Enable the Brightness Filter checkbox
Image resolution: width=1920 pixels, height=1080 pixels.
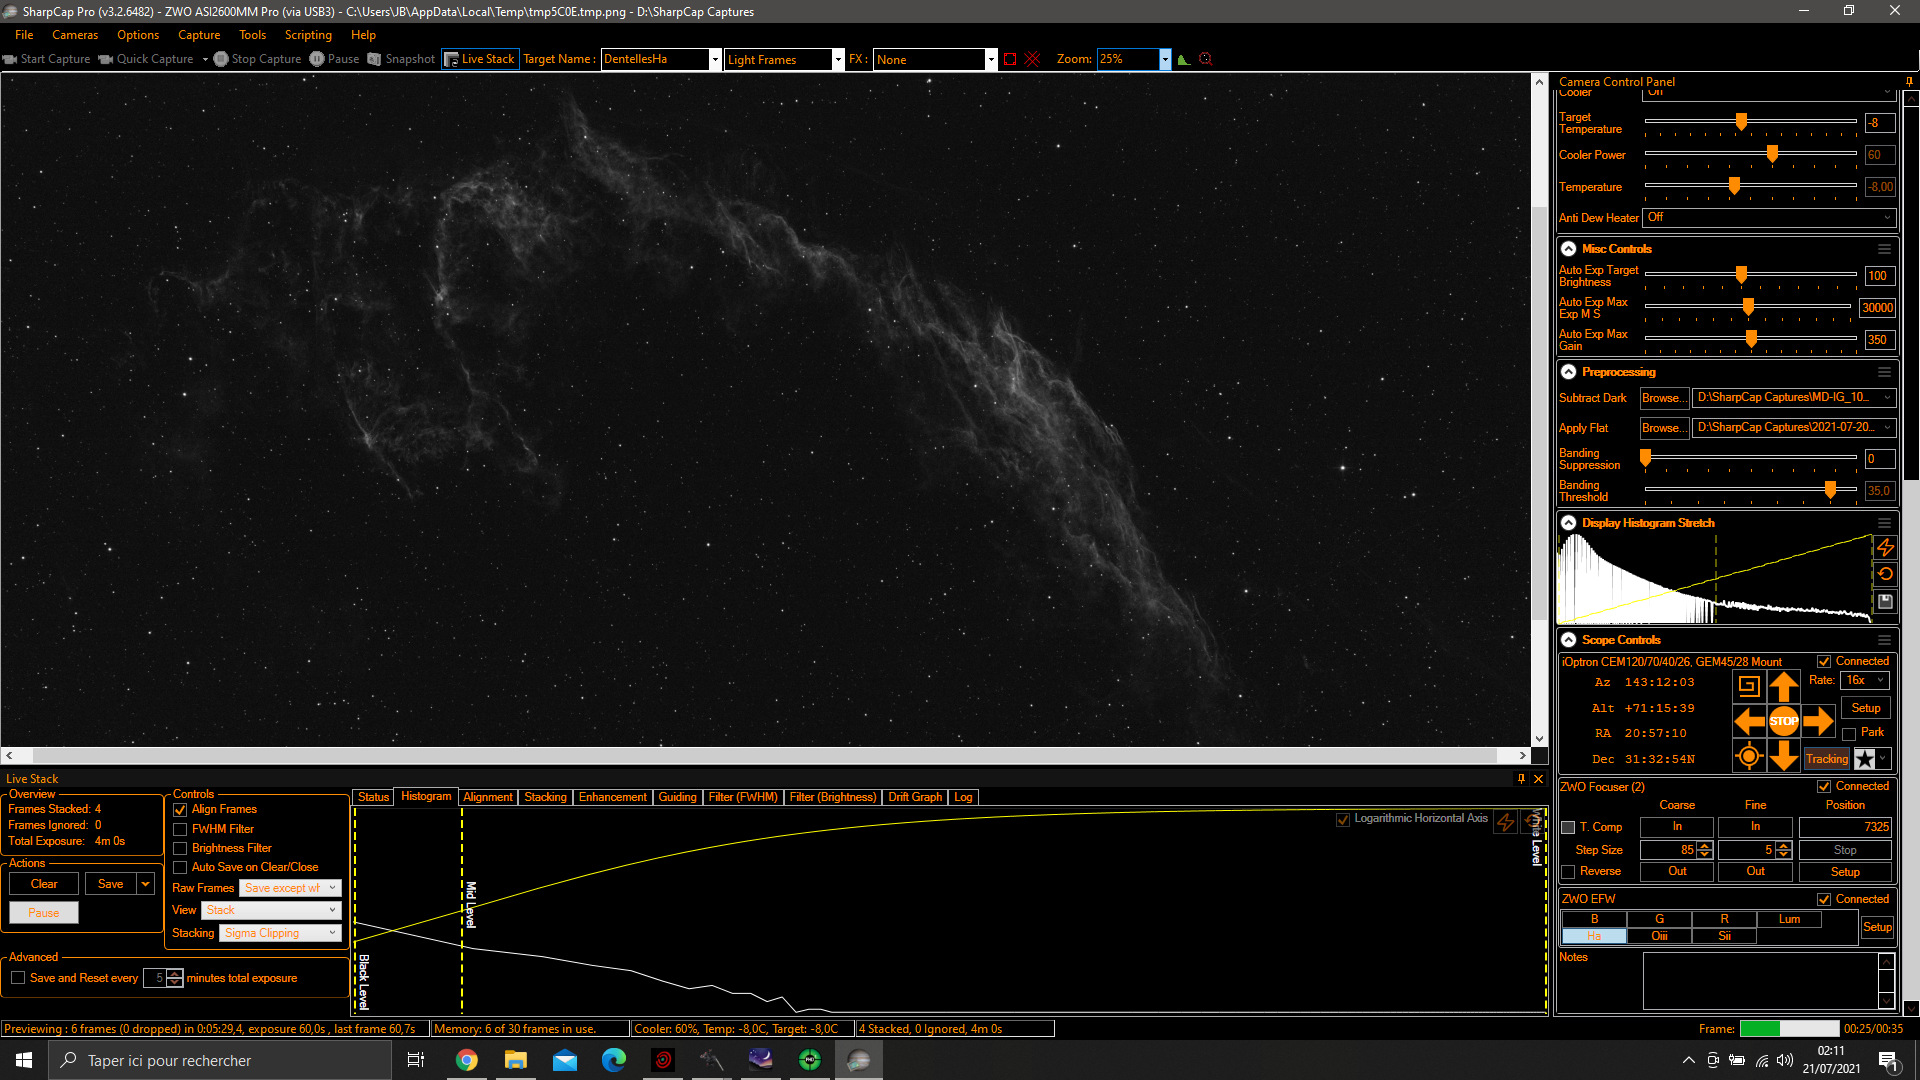180,848
